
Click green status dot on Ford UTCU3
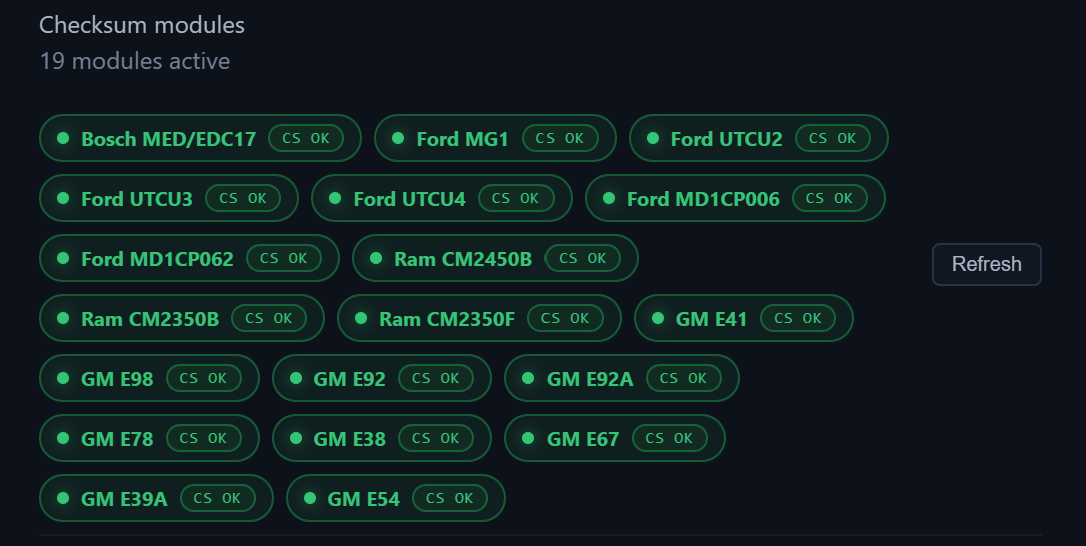pos(63,198)
